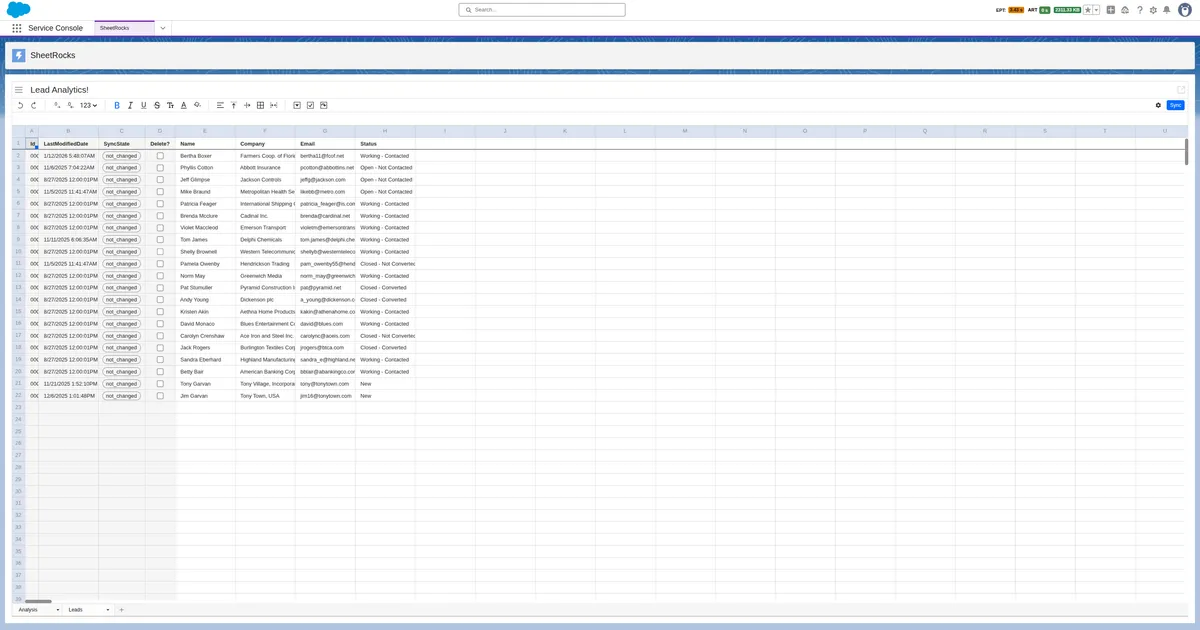Viewport: 1200px width, 630px height.
Task: Select column H header
Action: [x=385, y=131]
